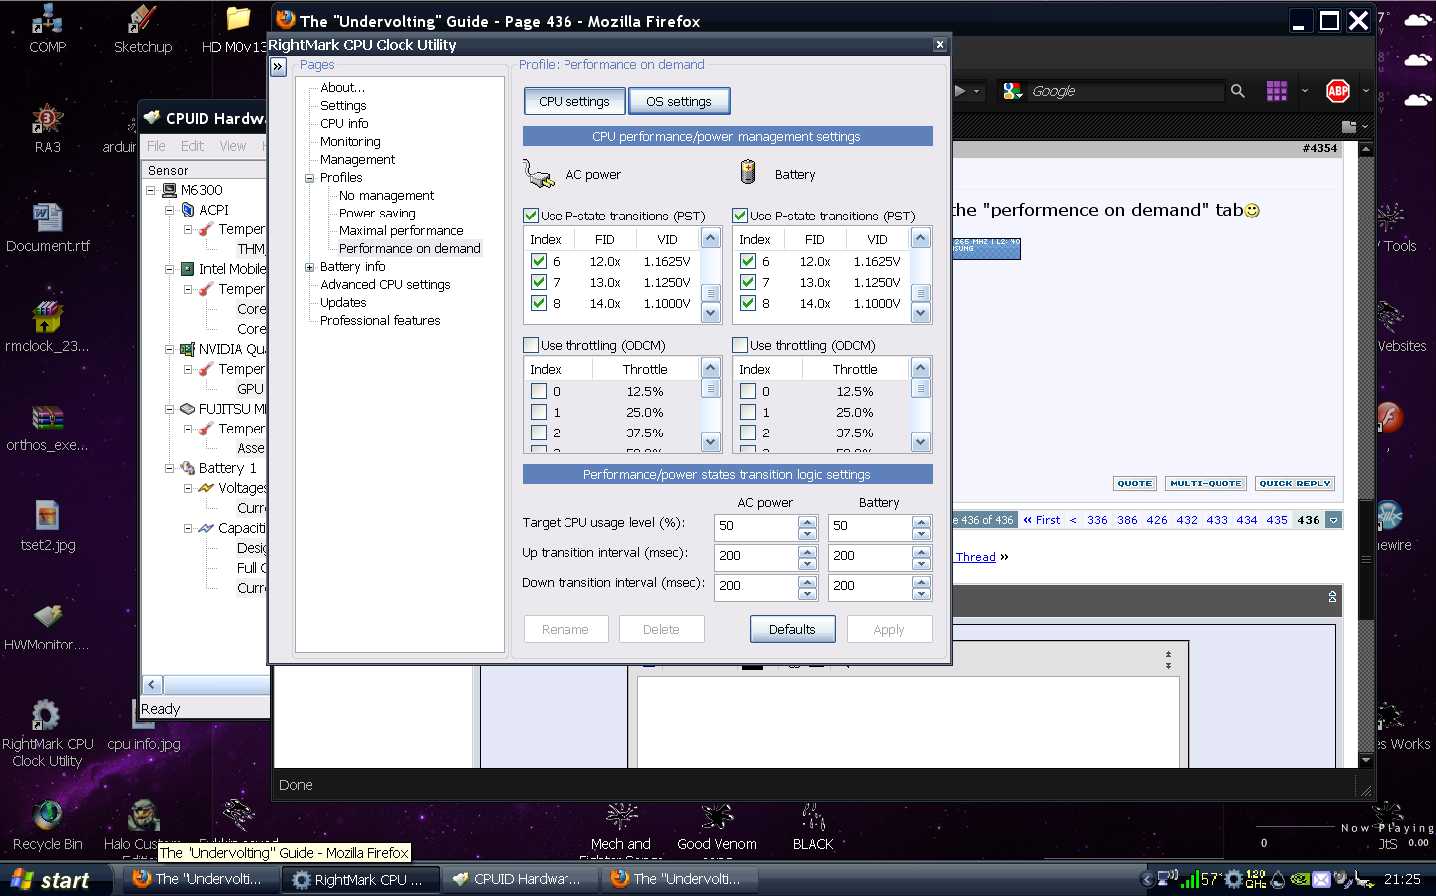Open the Recycle Bin desktop icon

coord(47,816)
